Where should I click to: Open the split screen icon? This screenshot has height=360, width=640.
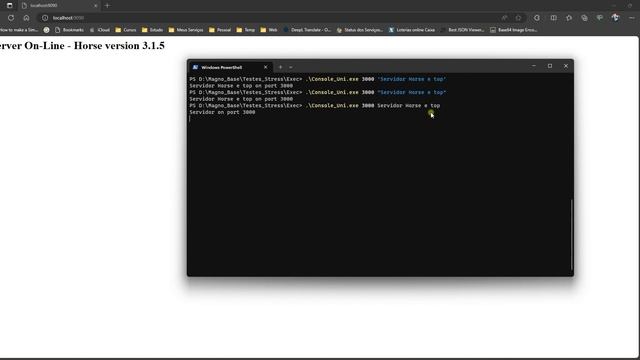click(553, 18)
